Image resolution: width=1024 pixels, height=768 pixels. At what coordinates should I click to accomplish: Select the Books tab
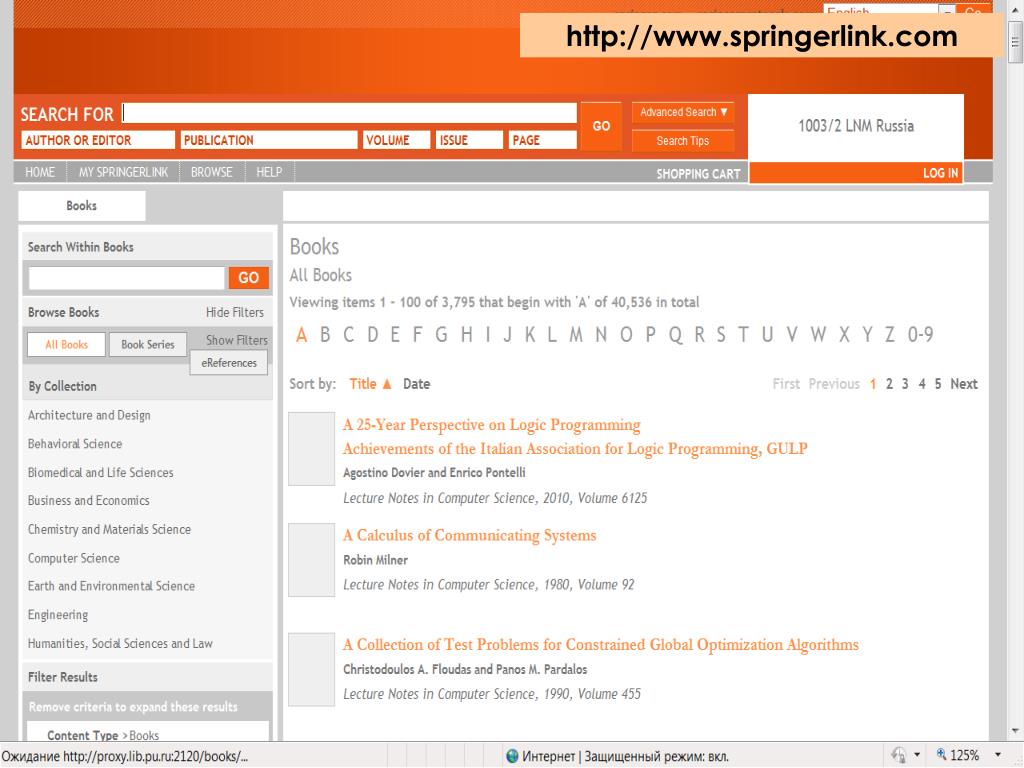[82, 206]
